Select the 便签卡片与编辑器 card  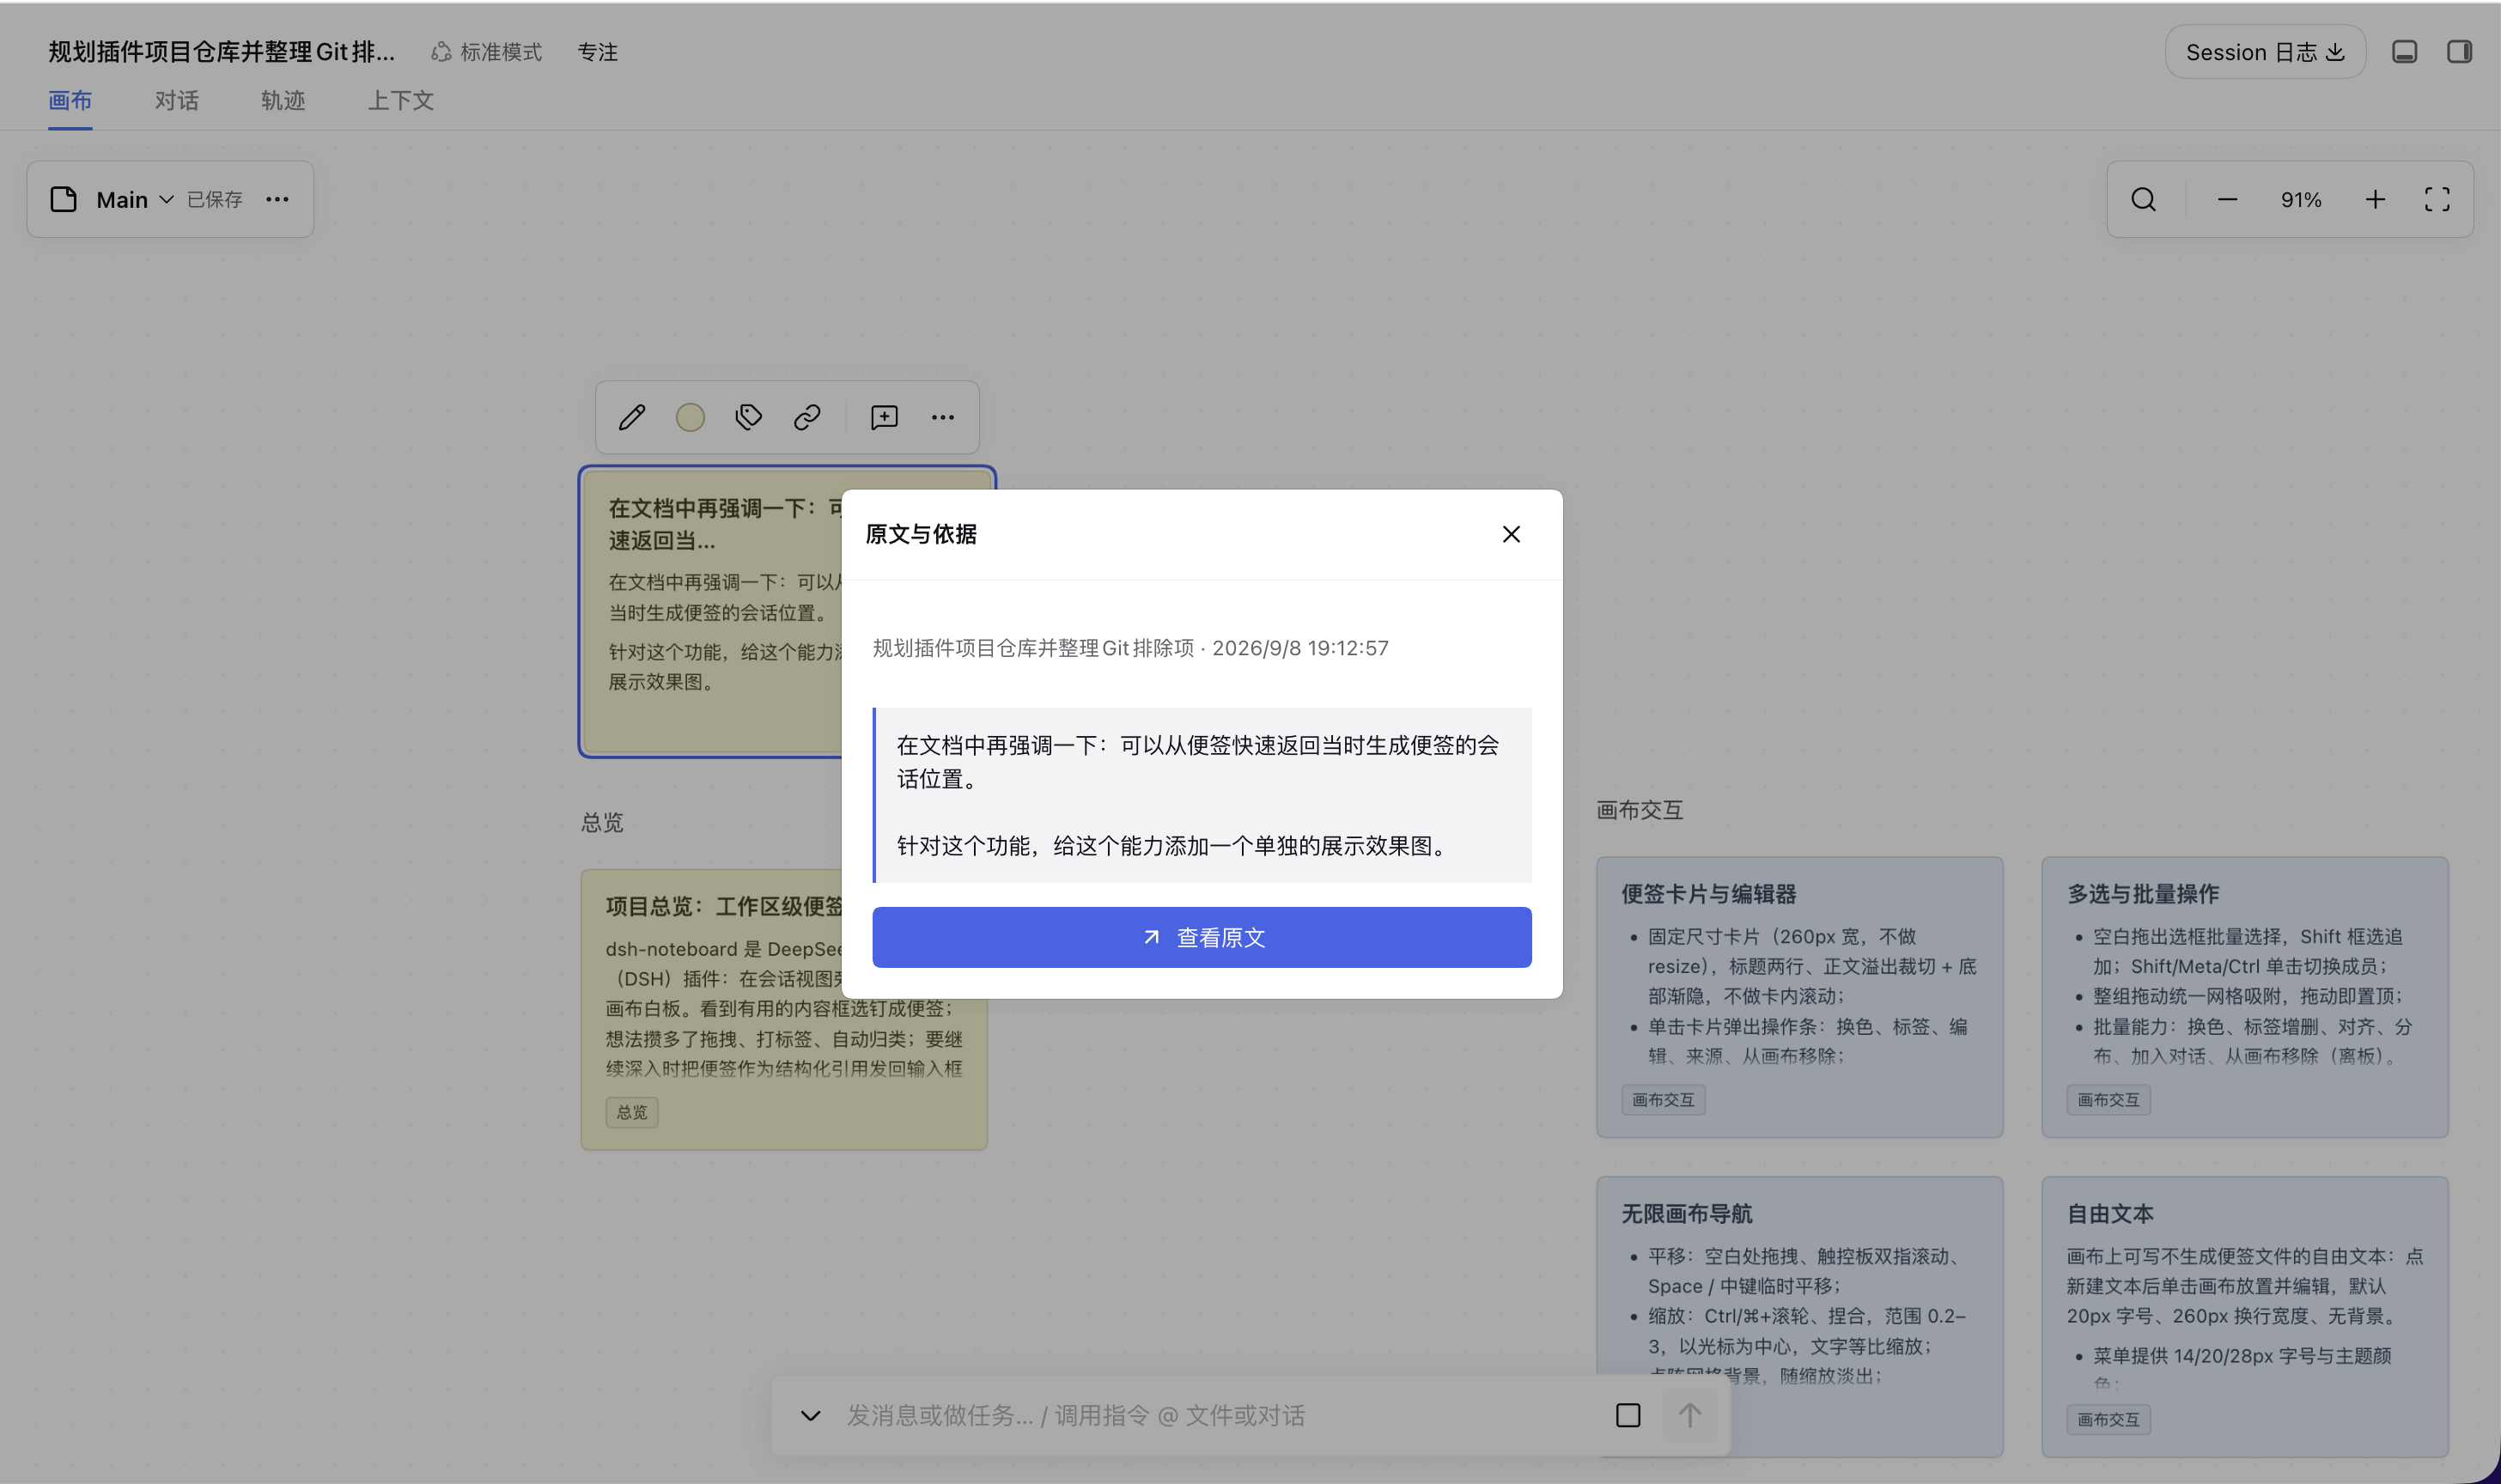click(1800, 997)
